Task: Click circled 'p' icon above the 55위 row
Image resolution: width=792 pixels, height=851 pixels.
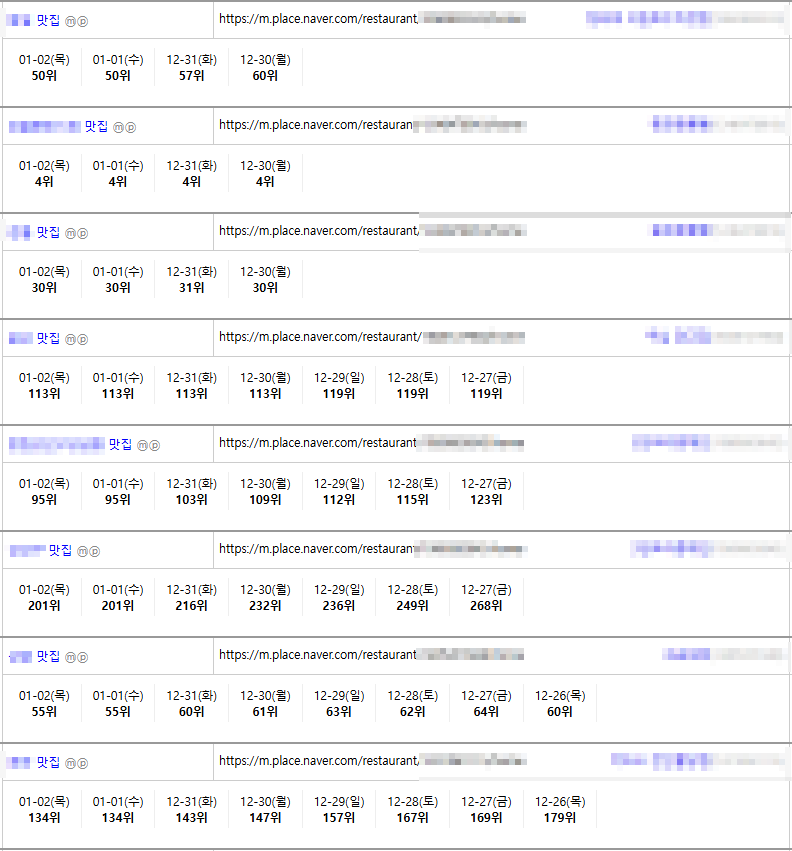Action: click(83, 657)
